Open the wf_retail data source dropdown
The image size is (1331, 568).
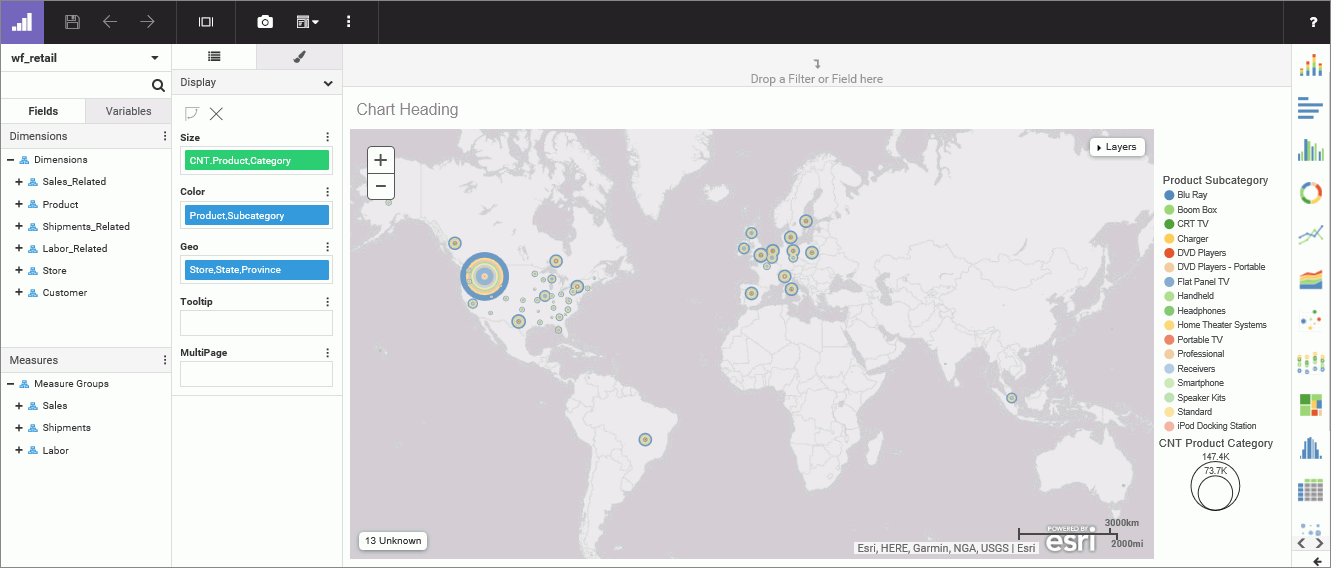[155, 58]
